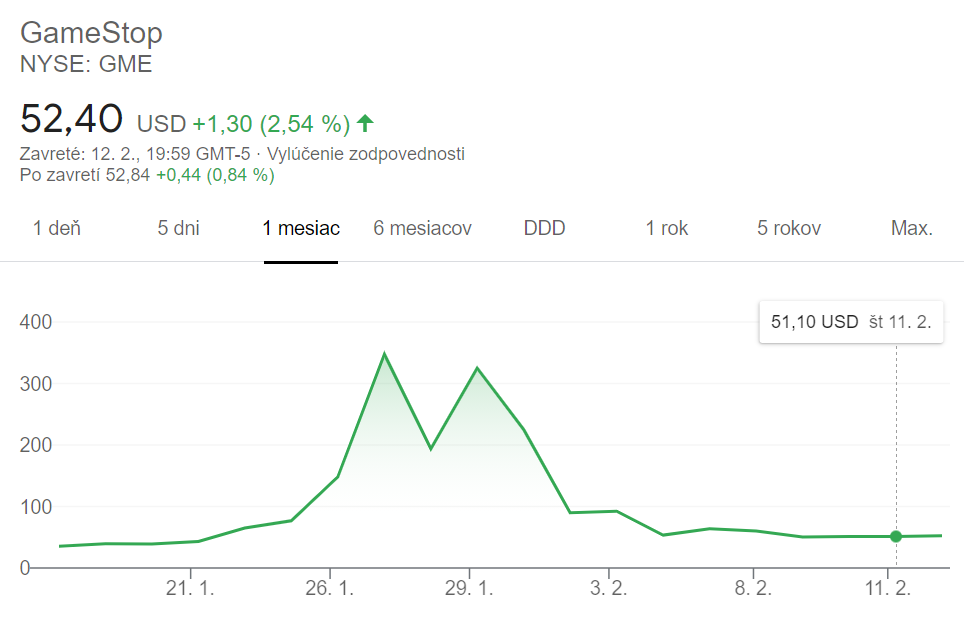Click the USD currency label beside price
This screenshot has width=964, height=619.
tap(161, 124)
